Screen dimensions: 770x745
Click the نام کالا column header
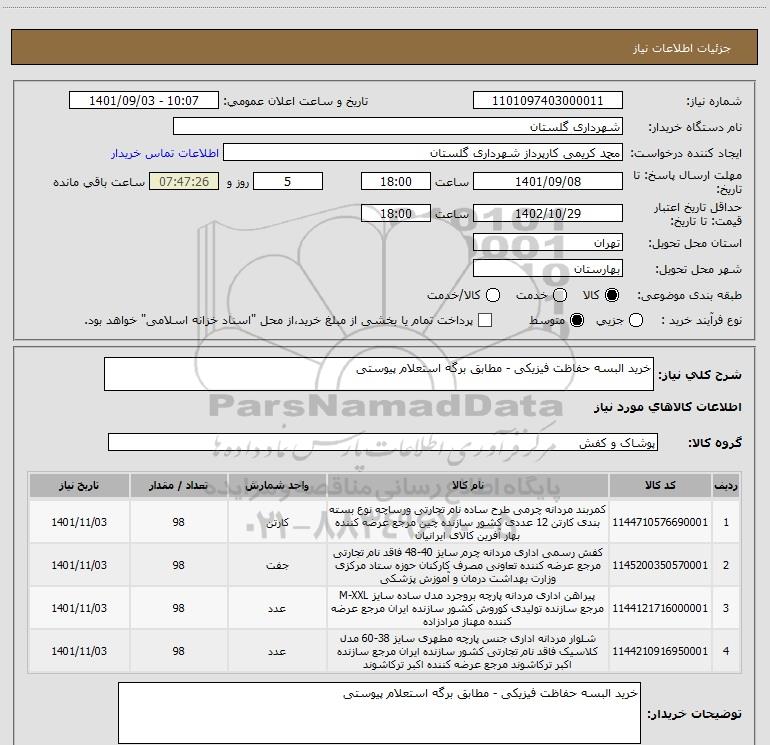click(468, 485)
